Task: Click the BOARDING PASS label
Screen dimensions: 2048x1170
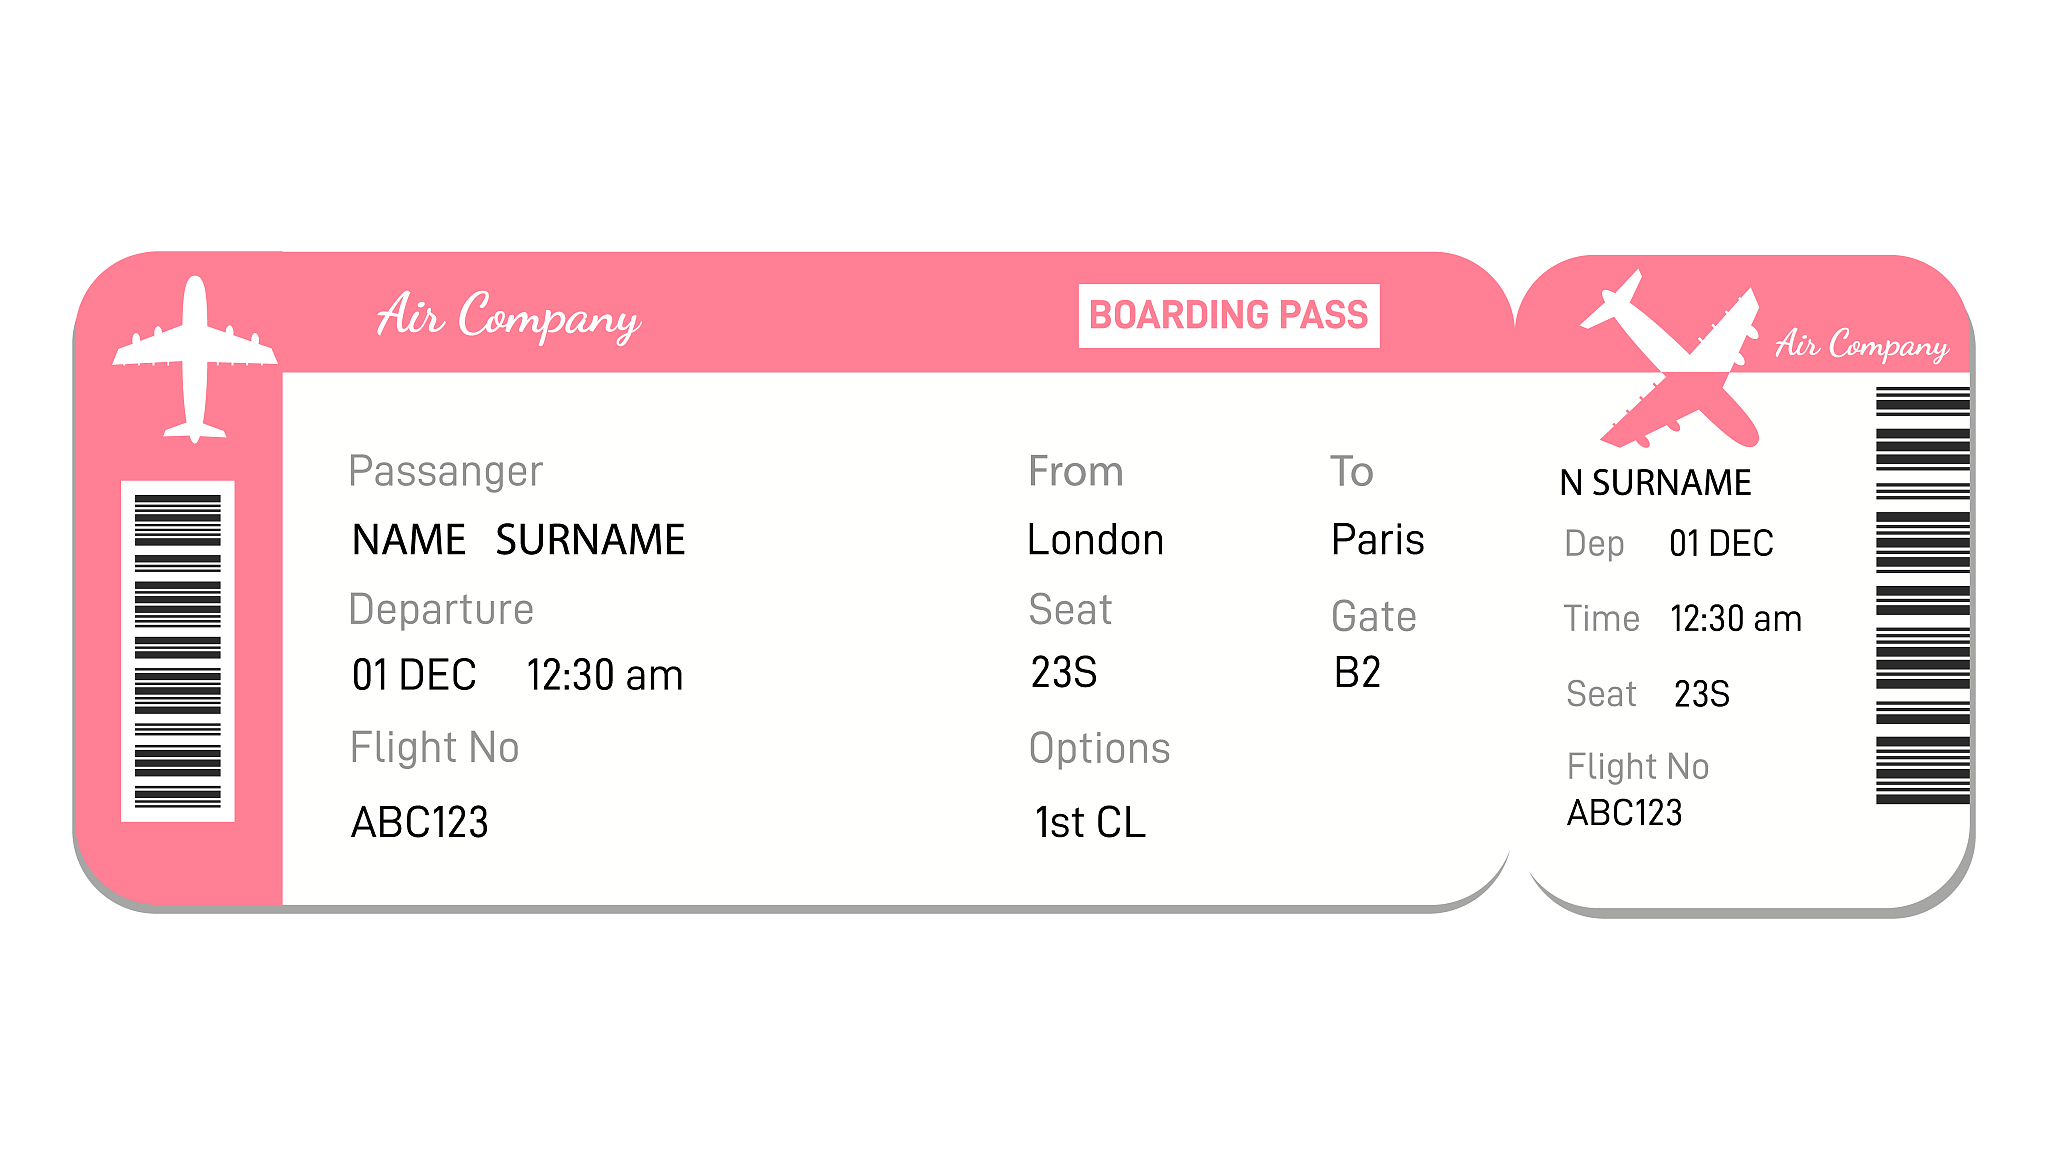Action: click(1229, 316)
